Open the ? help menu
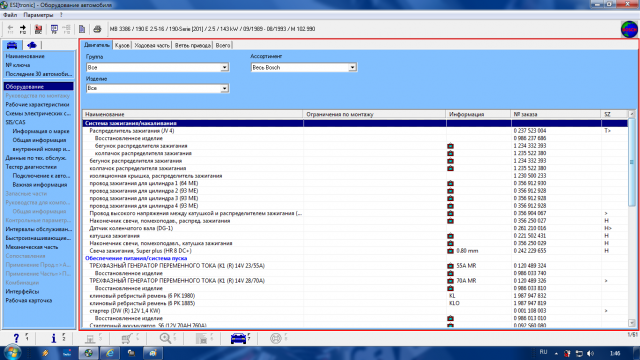This screenshot has height=360, width=640. (61, 15)
